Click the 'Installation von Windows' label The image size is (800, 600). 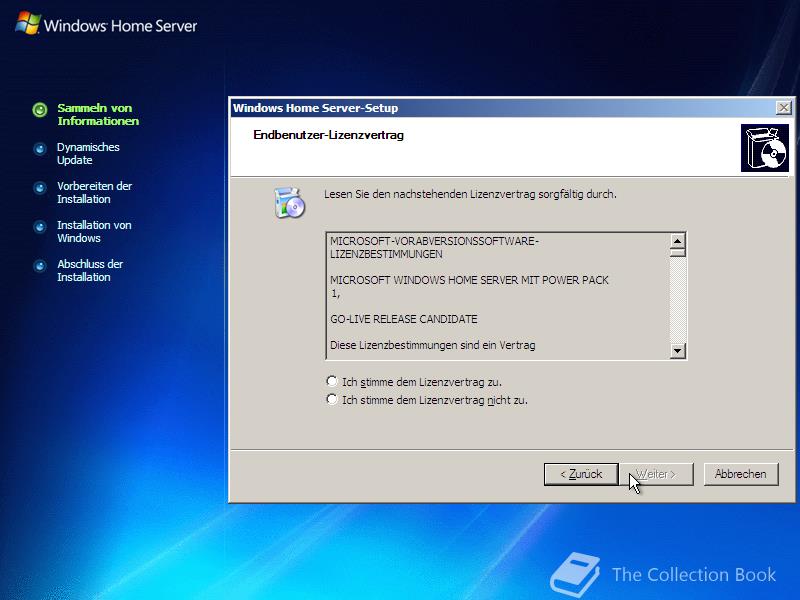[x=94, y=232]
